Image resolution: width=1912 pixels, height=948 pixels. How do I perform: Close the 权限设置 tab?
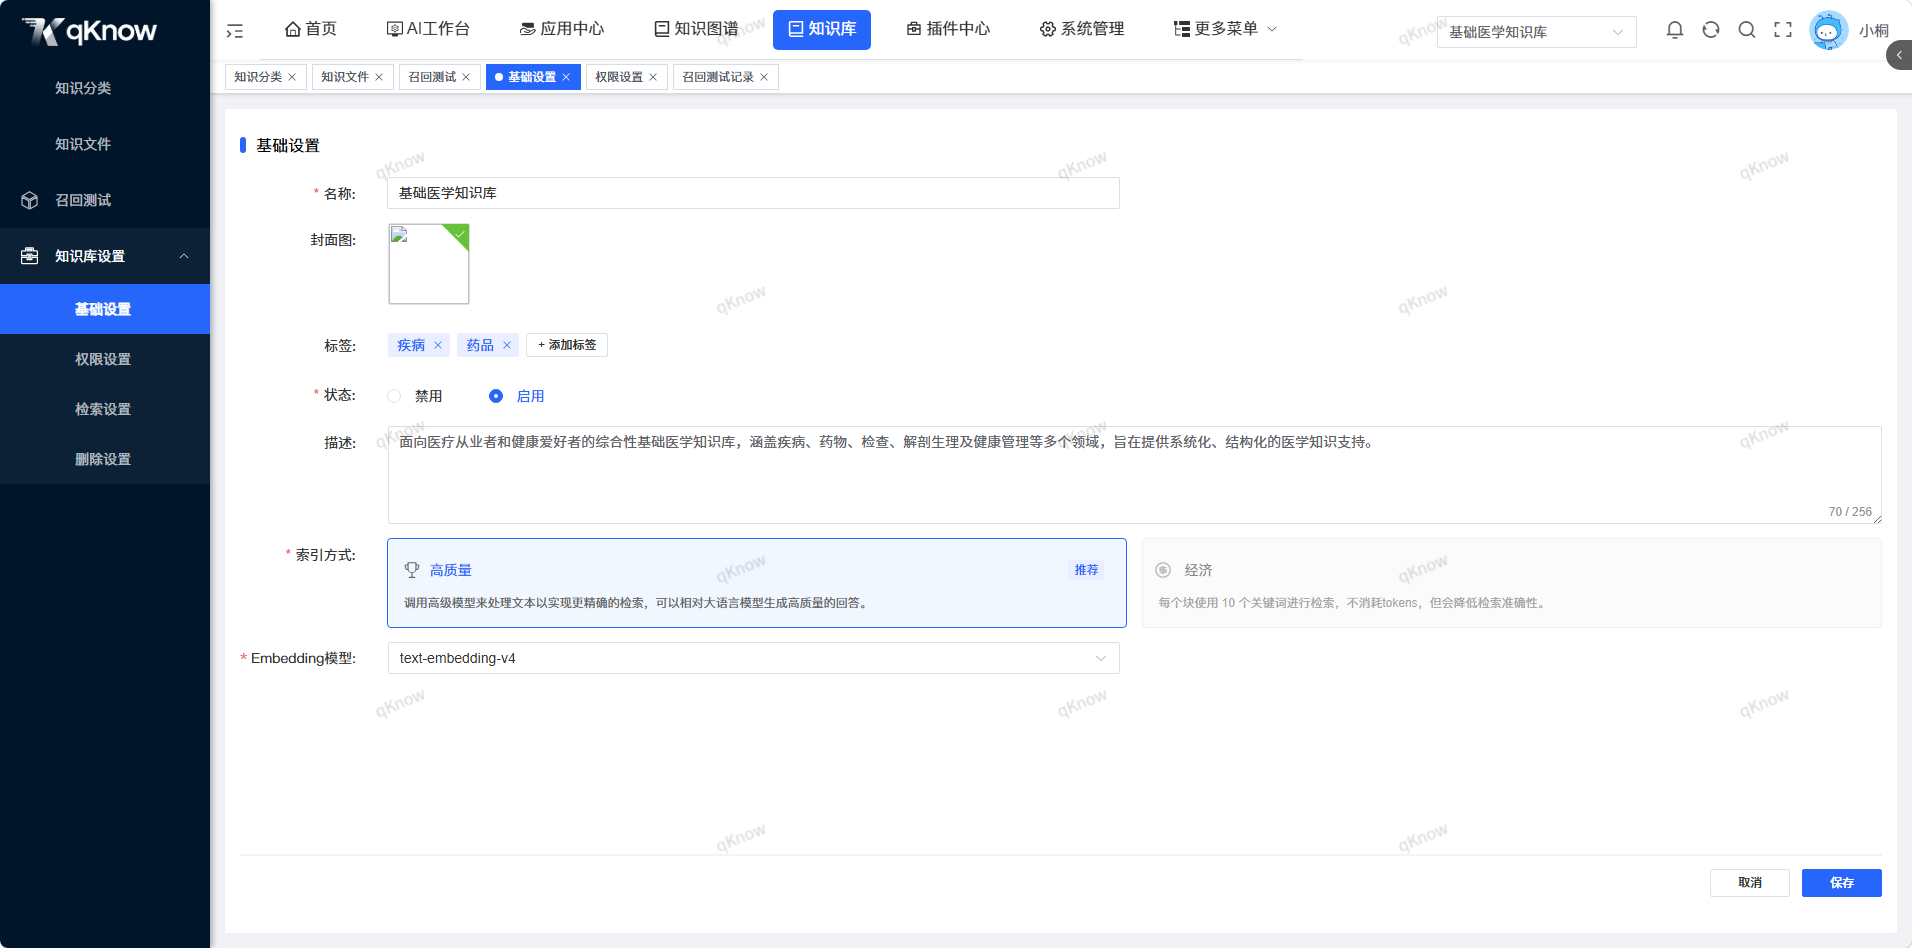(653, 77)
